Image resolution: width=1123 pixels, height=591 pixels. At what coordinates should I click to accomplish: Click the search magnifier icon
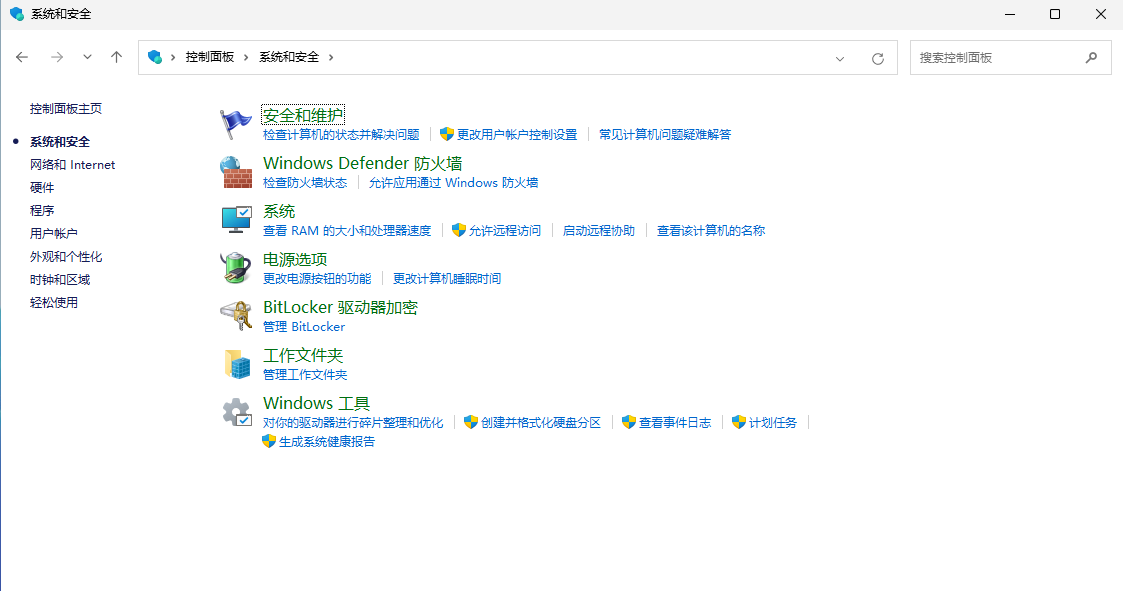coord(1091,57)
